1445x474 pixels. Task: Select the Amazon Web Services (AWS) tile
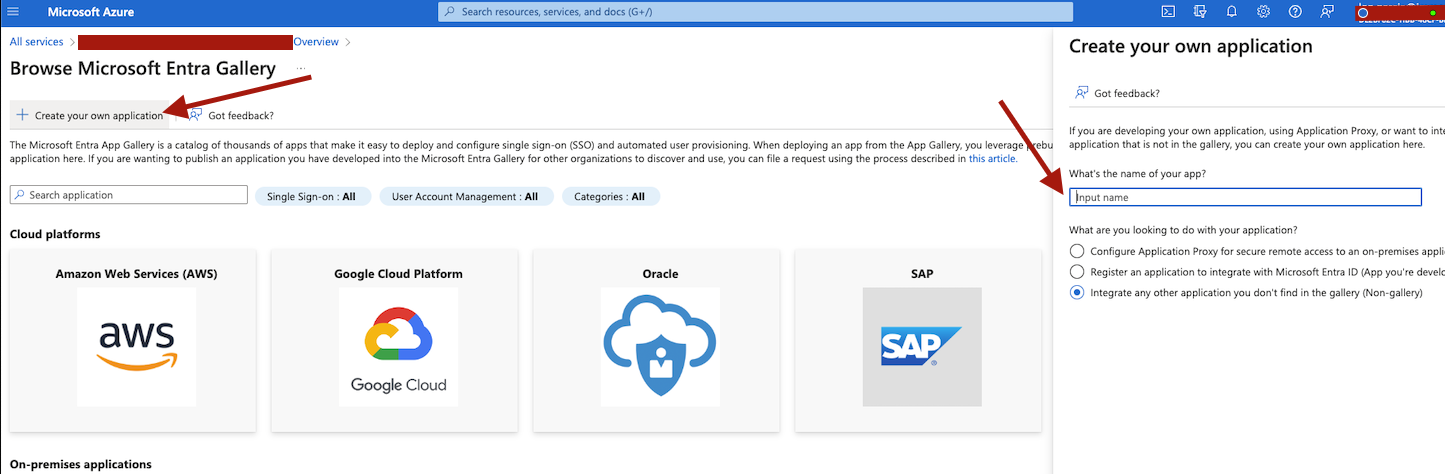(136, 340)
